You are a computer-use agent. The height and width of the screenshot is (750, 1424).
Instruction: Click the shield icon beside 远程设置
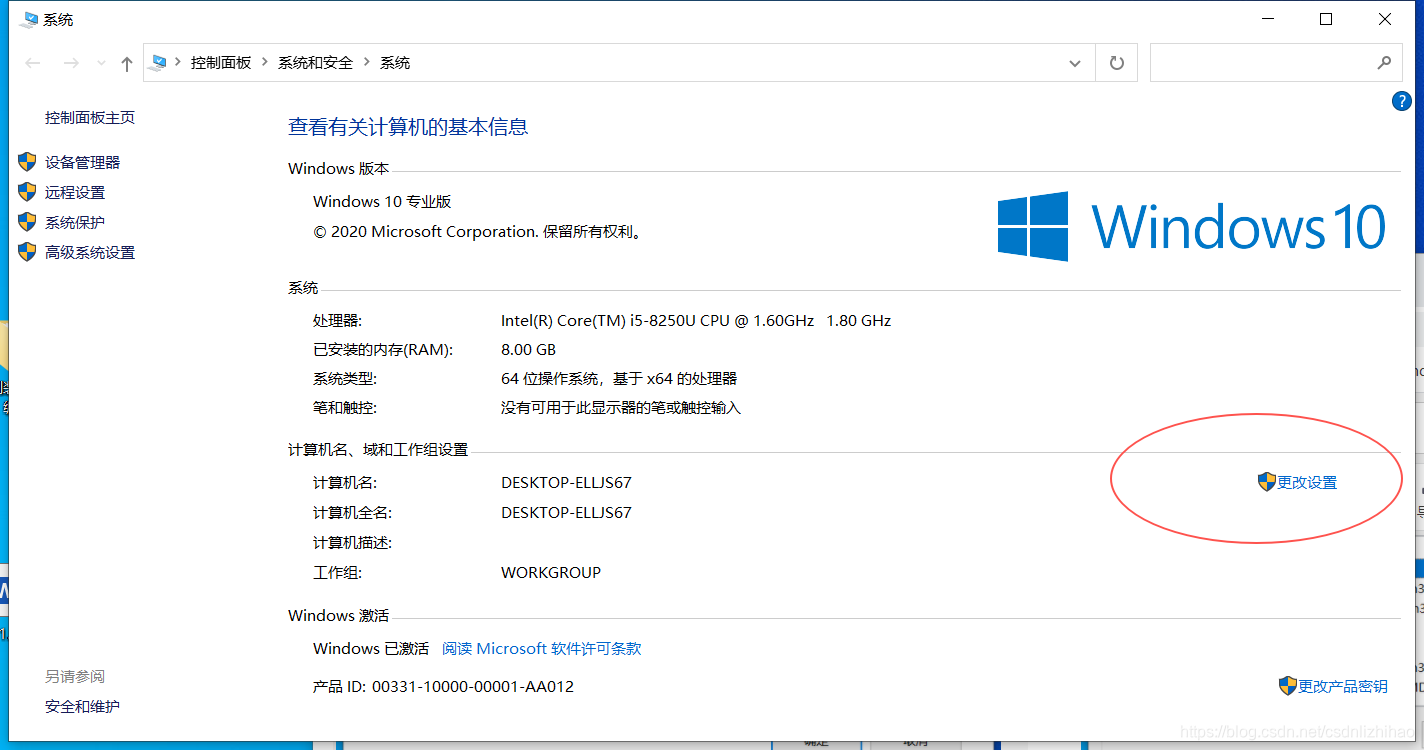coord(27,192)
